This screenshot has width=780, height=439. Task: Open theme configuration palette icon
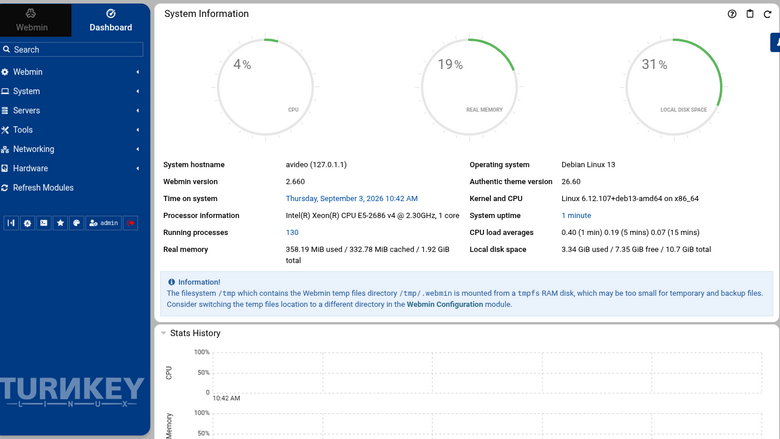tap(77, 223)
